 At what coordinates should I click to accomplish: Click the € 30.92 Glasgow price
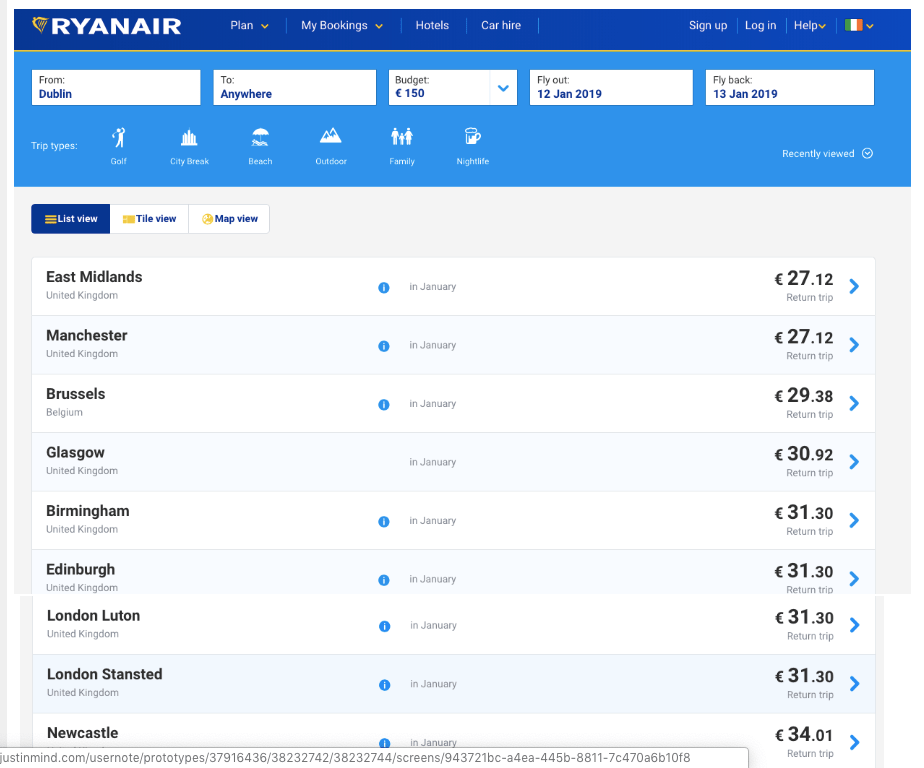(804, 454)
